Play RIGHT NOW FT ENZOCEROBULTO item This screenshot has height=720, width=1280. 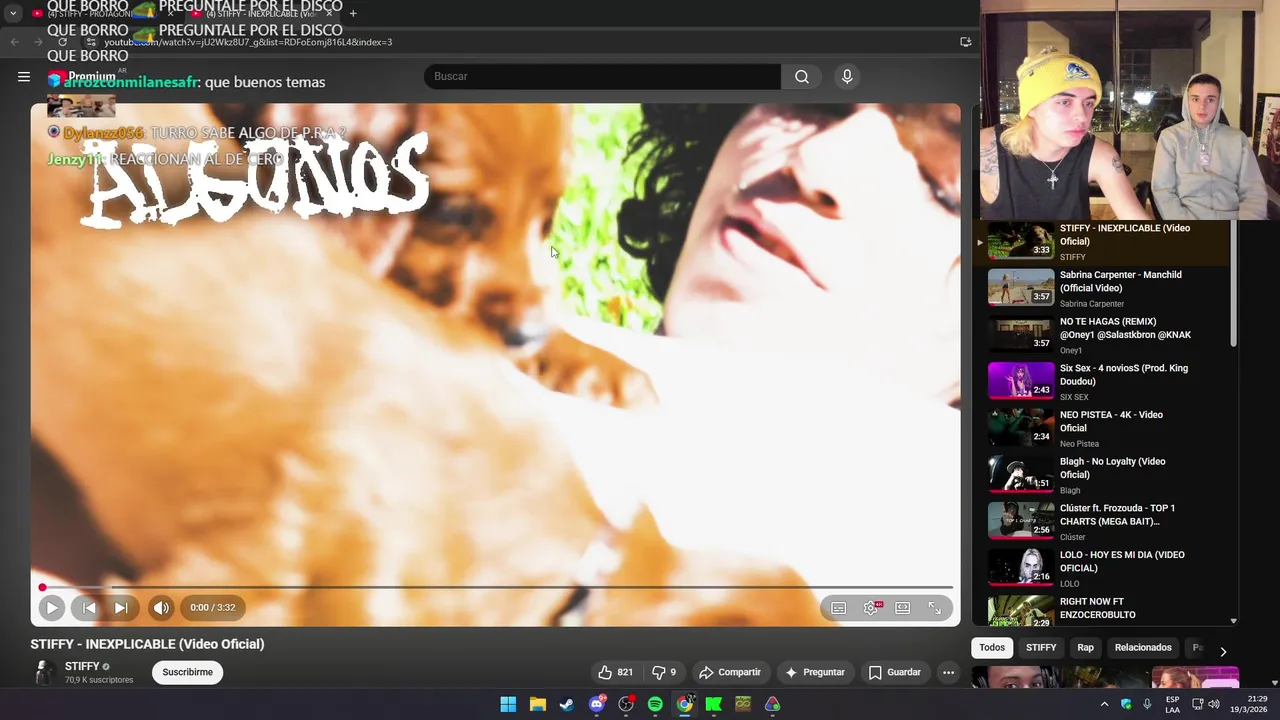(1099, 610)
